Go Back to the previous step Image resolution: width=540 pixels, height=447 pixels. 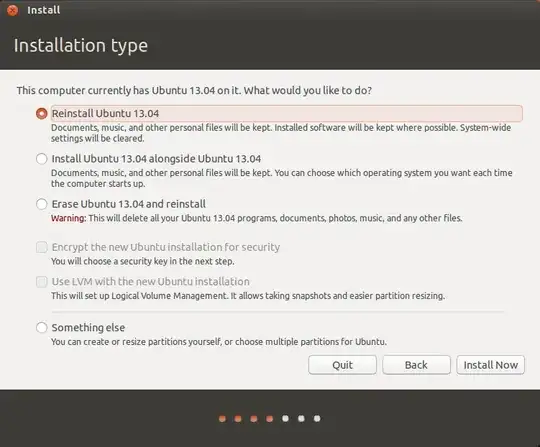click(x=416, y=365)
